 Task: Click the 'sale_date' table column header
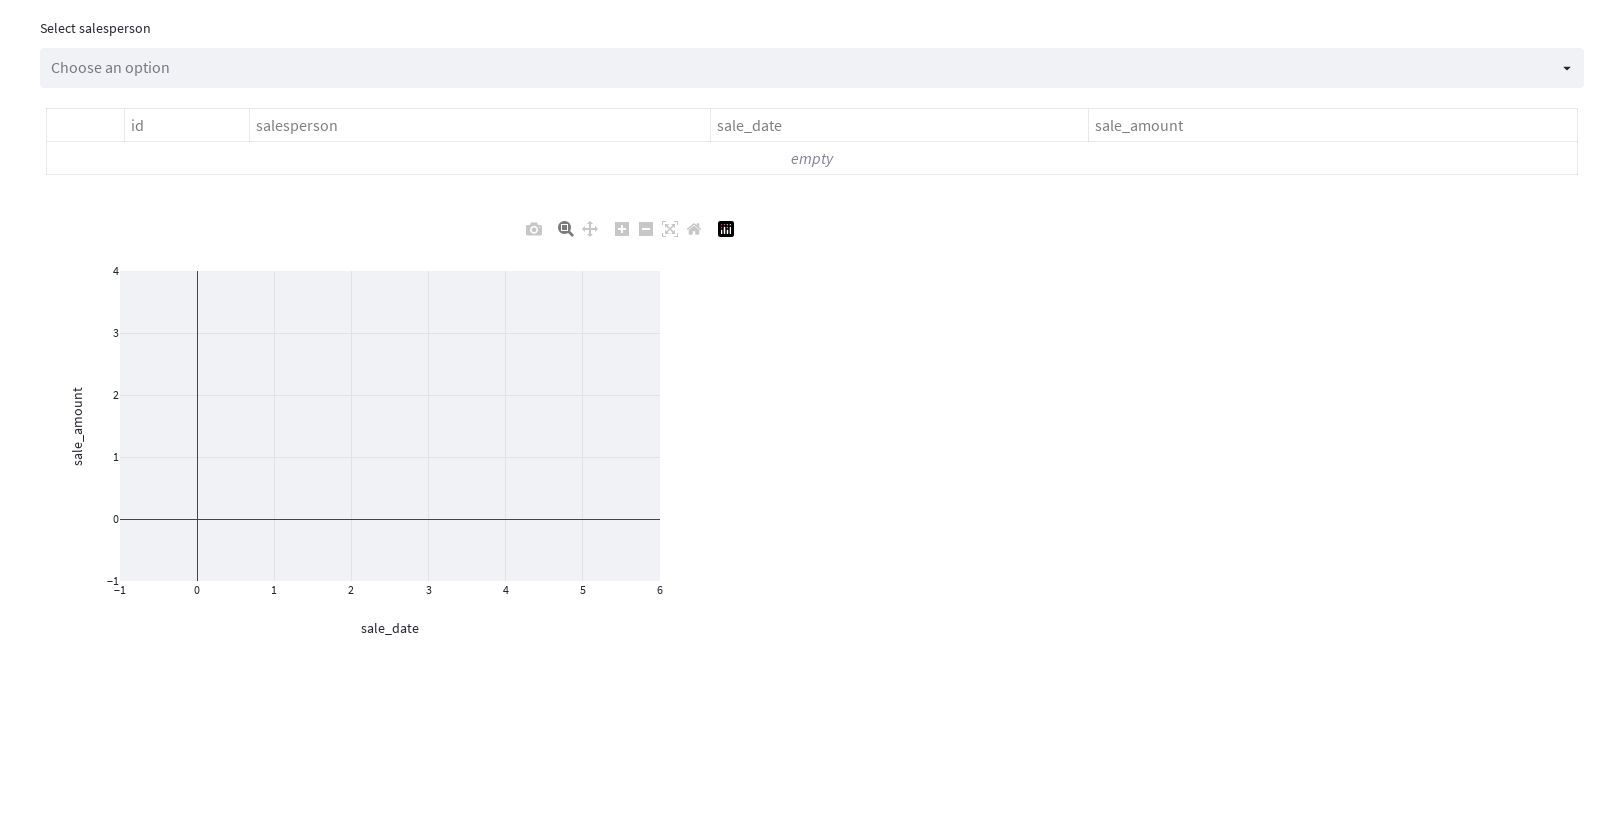coord(899,125)
